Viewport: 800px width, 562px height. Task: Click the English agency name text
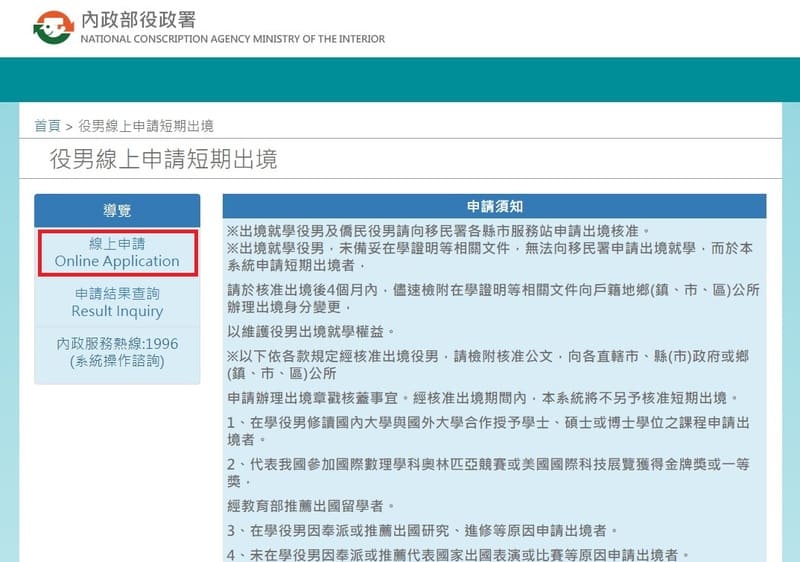(233, 39)
